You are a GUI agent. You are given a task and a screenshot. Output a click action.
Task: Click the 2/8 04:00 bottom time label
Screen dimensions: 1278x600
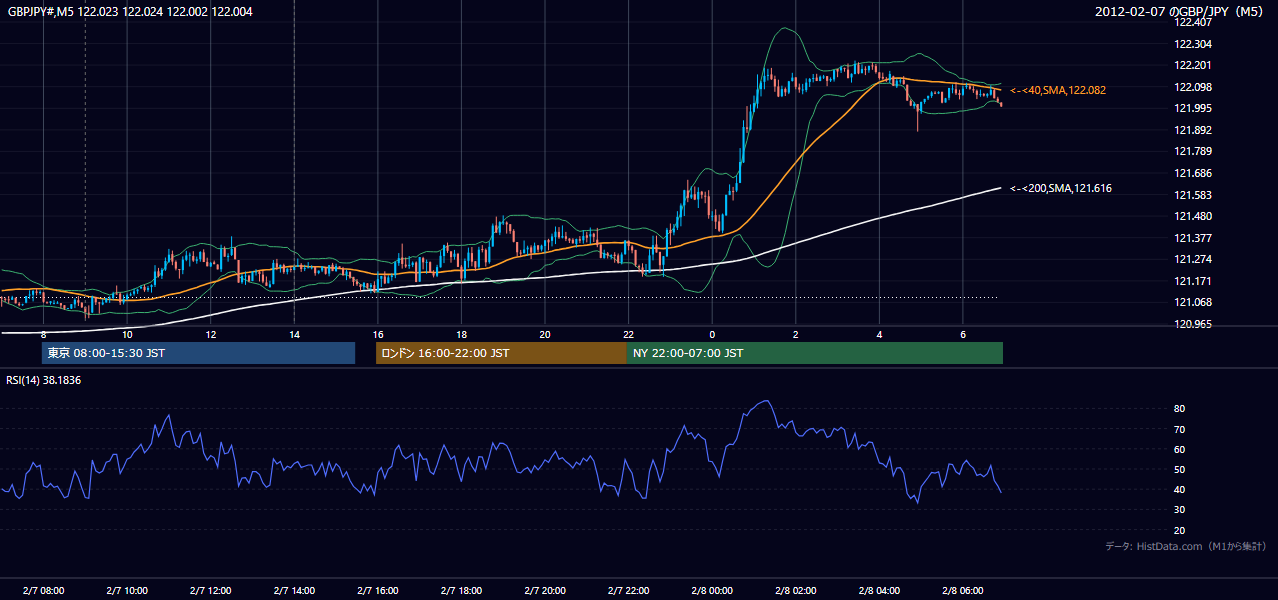pyautogui.click(x=879, y=590)
